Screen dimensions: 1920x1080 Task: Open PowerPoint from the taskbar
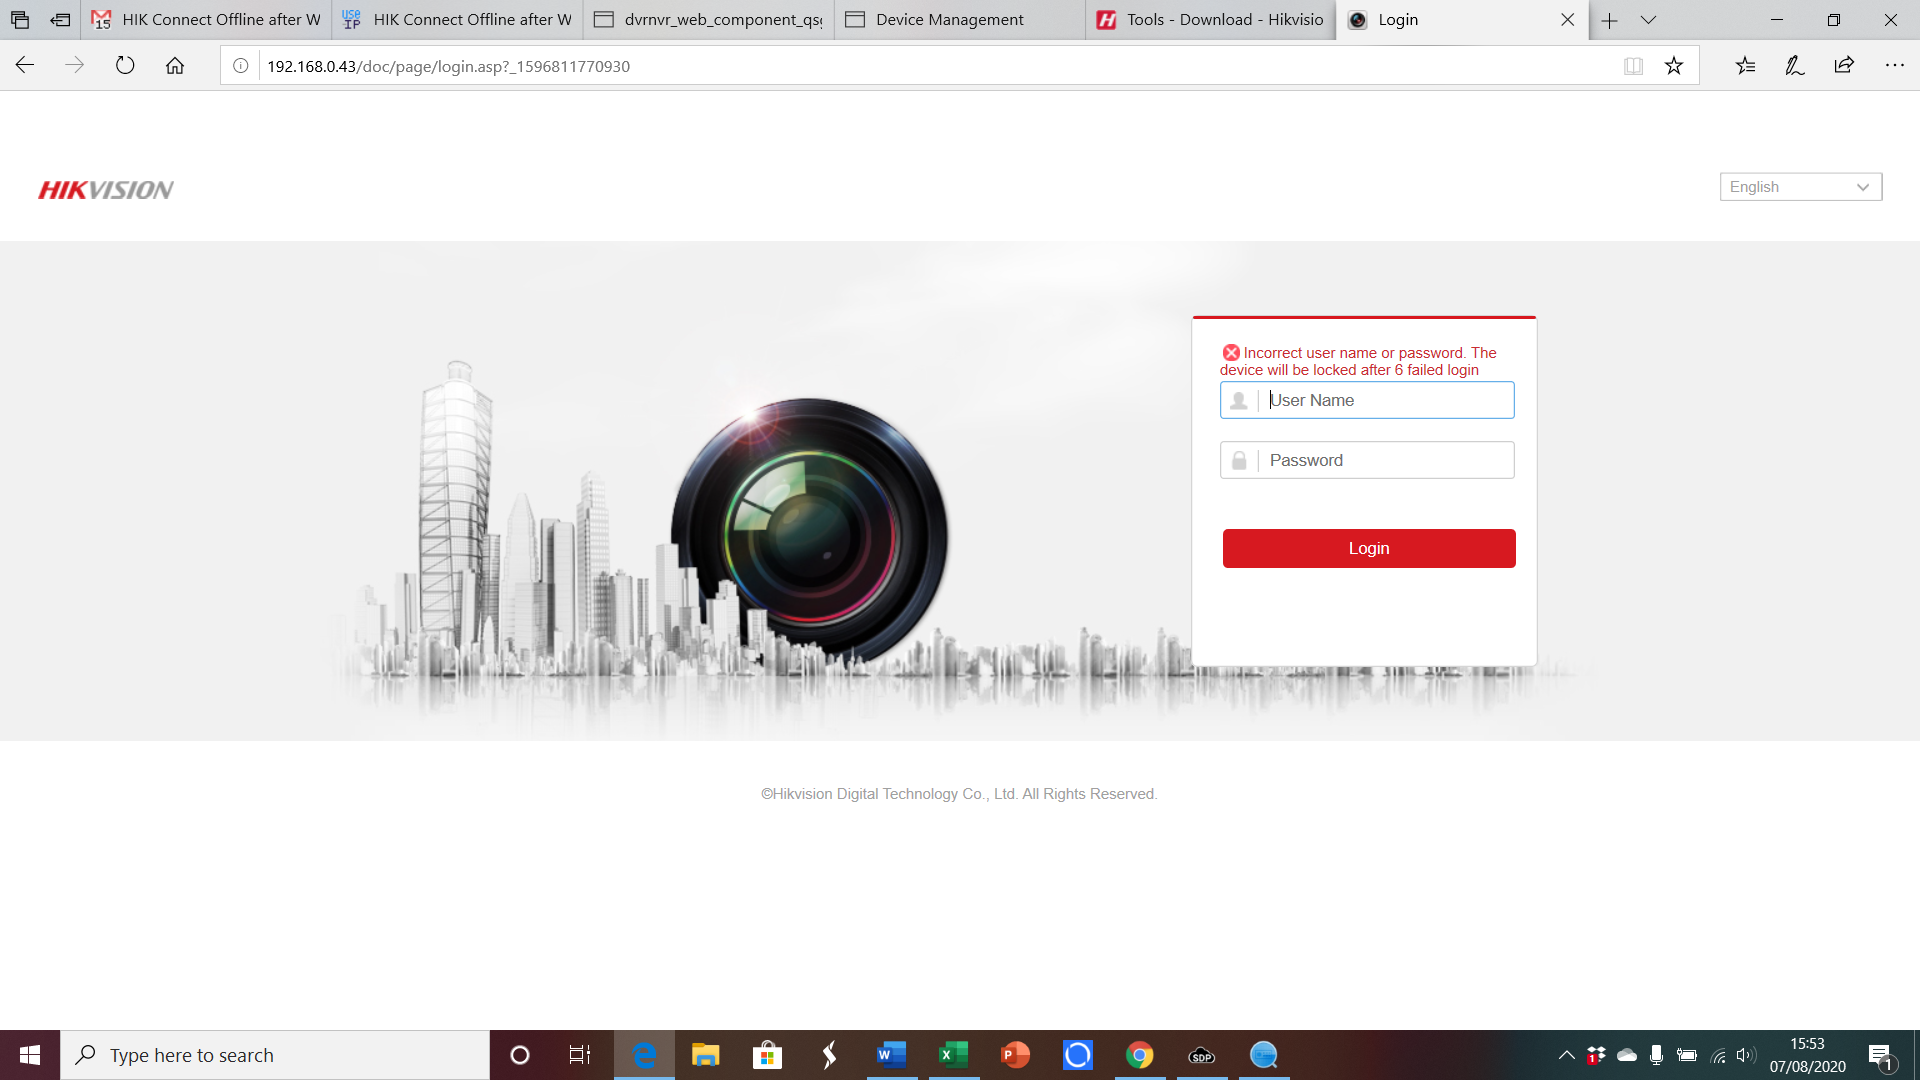1015,1055
